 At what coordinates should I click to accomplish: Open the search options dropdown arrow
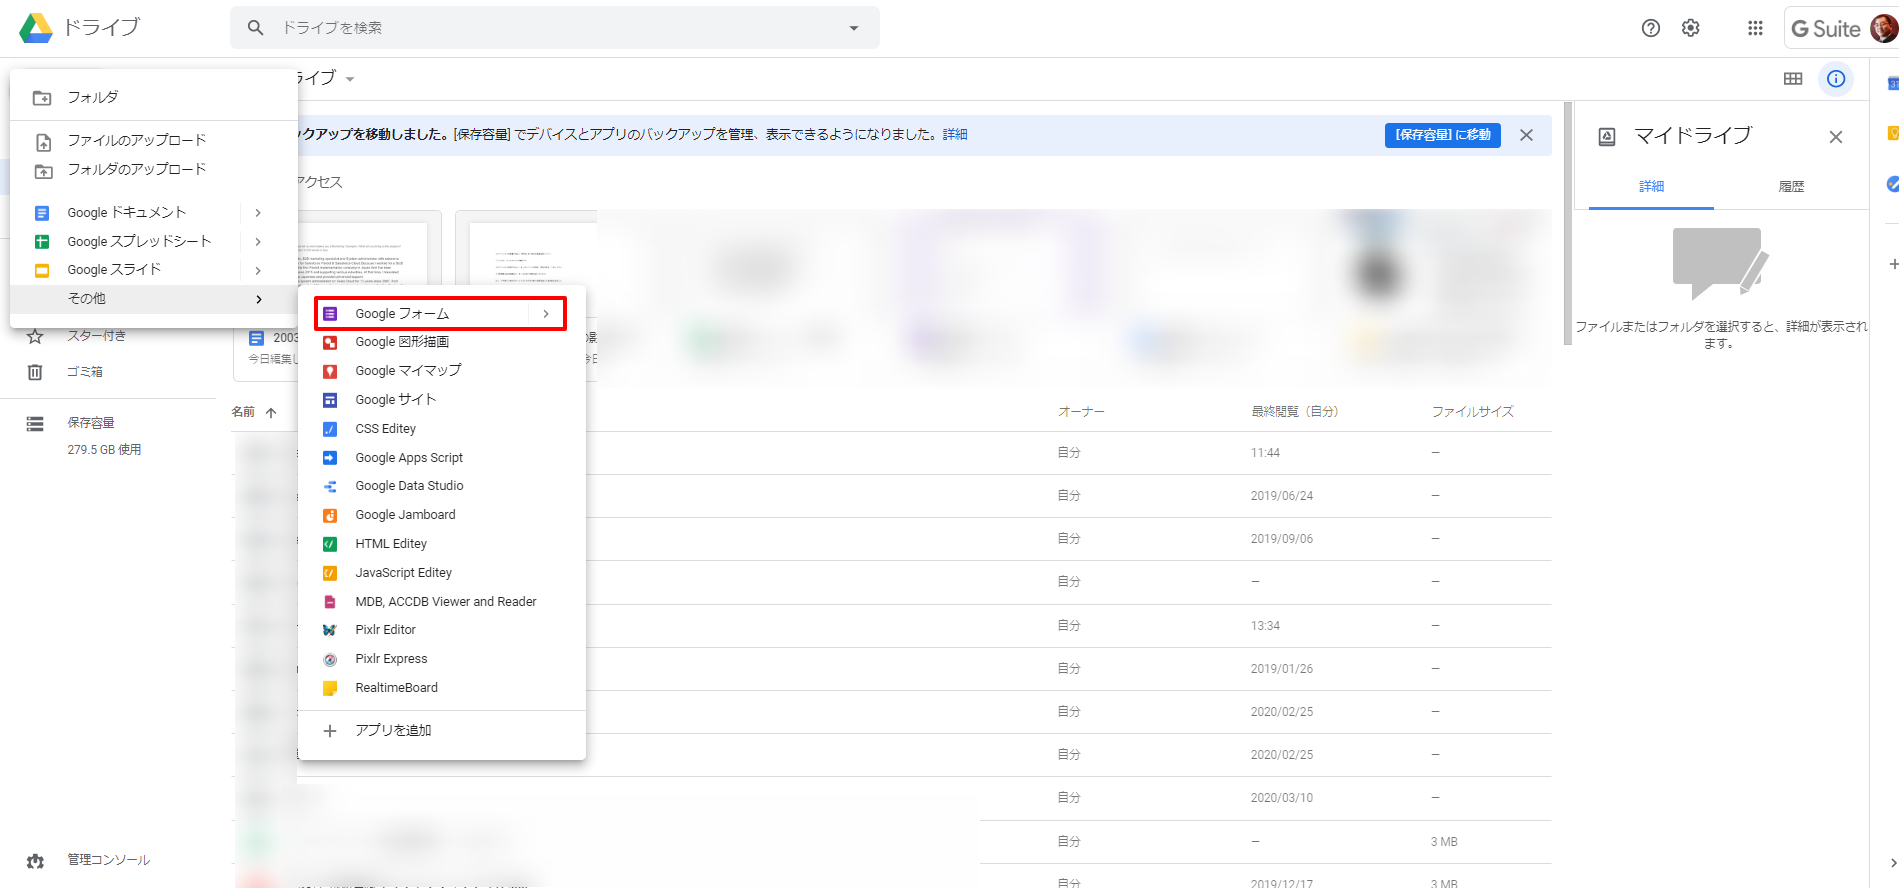[x=854, y=28]
